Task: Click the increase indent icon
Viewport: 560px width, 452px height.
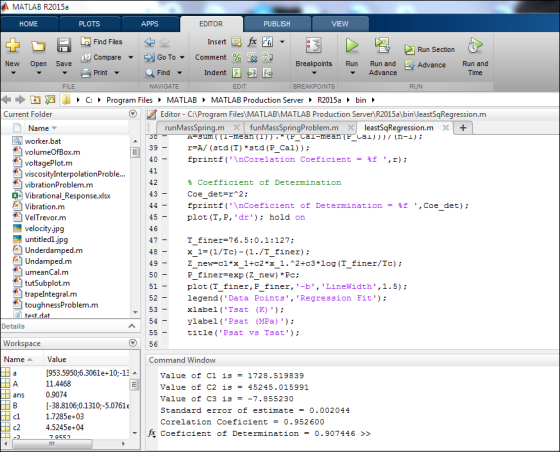Action: [x=252, y=73]
